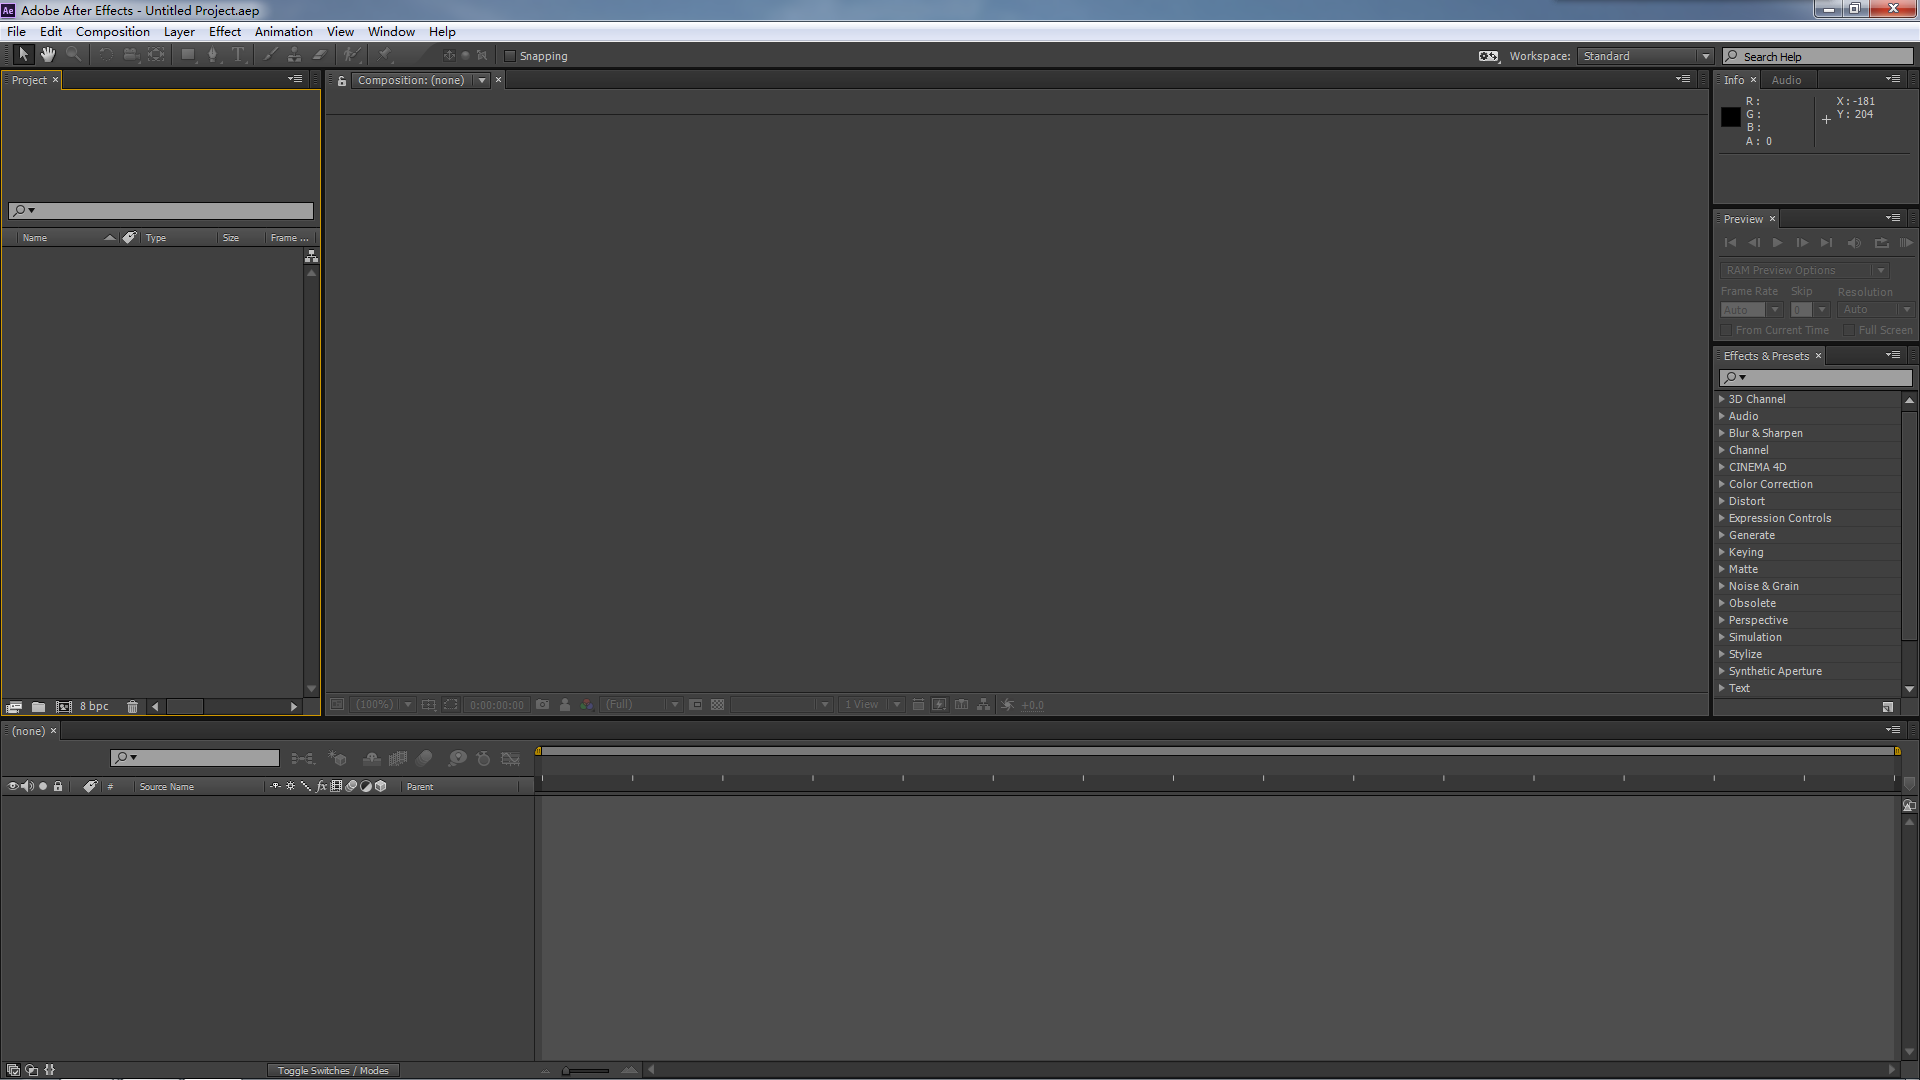Check the From Current Time option
Image resolution: width=1920 pixels, height=1080 pixels.
click(x=1726, y=330)
